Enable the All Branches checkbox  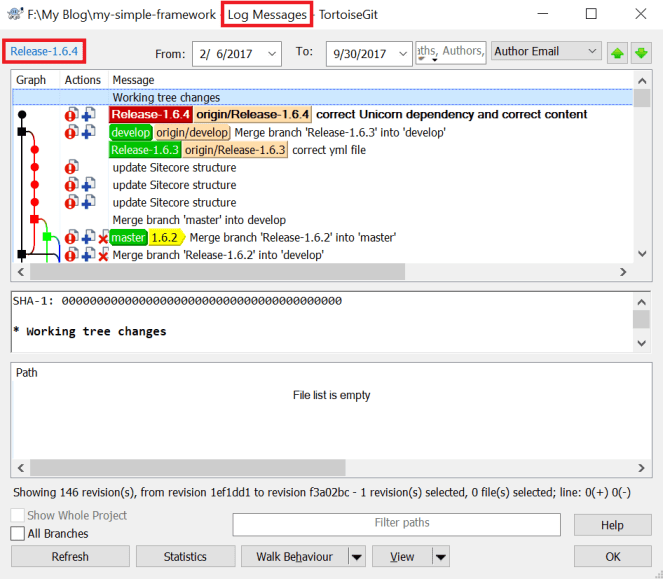17,534
